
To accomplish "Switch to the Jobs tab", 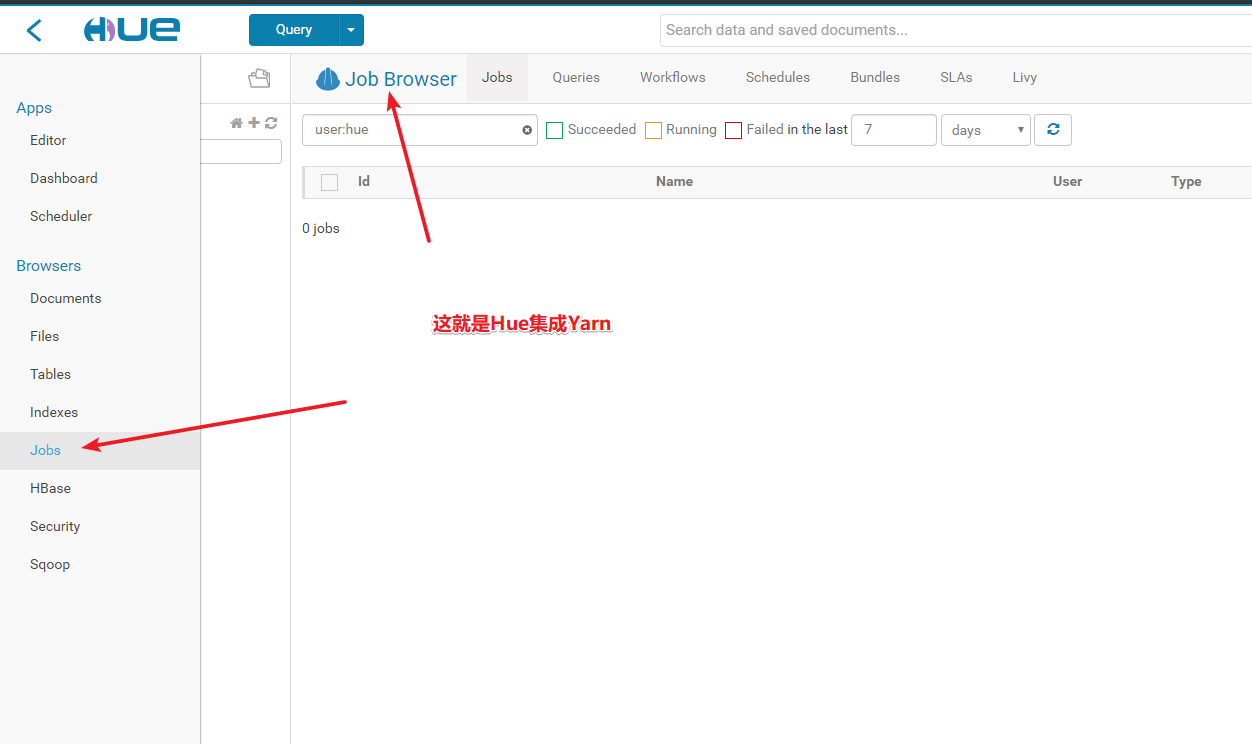I will tap(497, 77).
